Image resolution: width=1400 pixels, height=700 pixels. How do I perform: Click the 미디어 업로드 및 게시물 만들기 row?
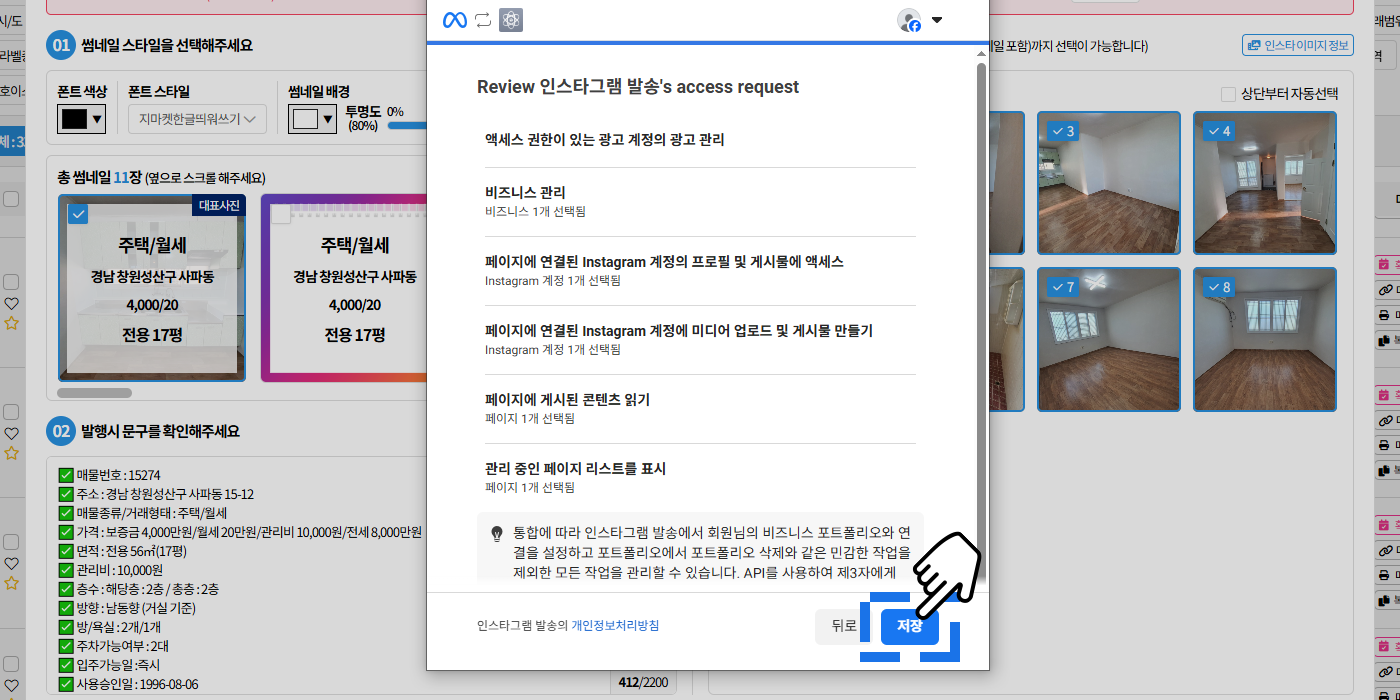[x=700, y=339]
